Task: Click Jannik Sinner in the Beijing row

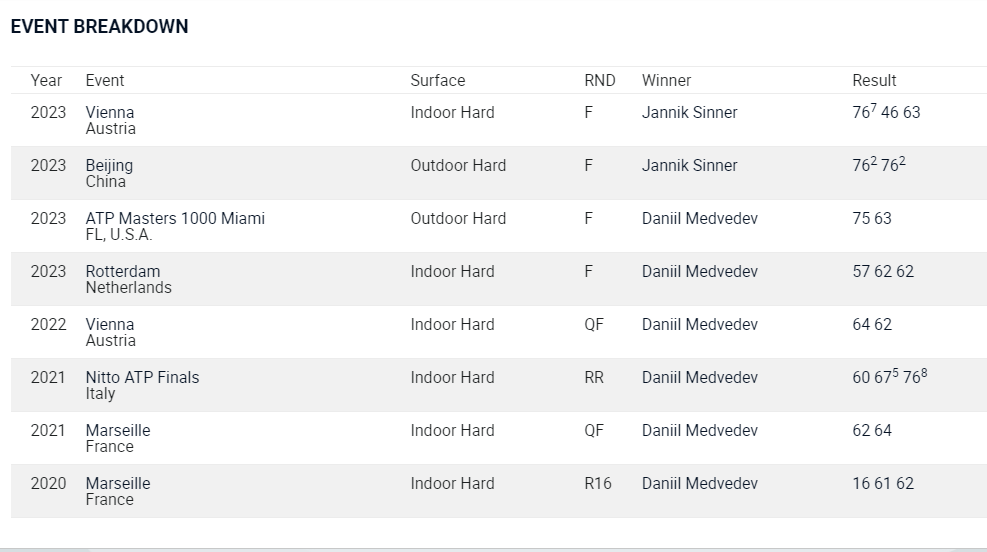Action: [689, 166]
